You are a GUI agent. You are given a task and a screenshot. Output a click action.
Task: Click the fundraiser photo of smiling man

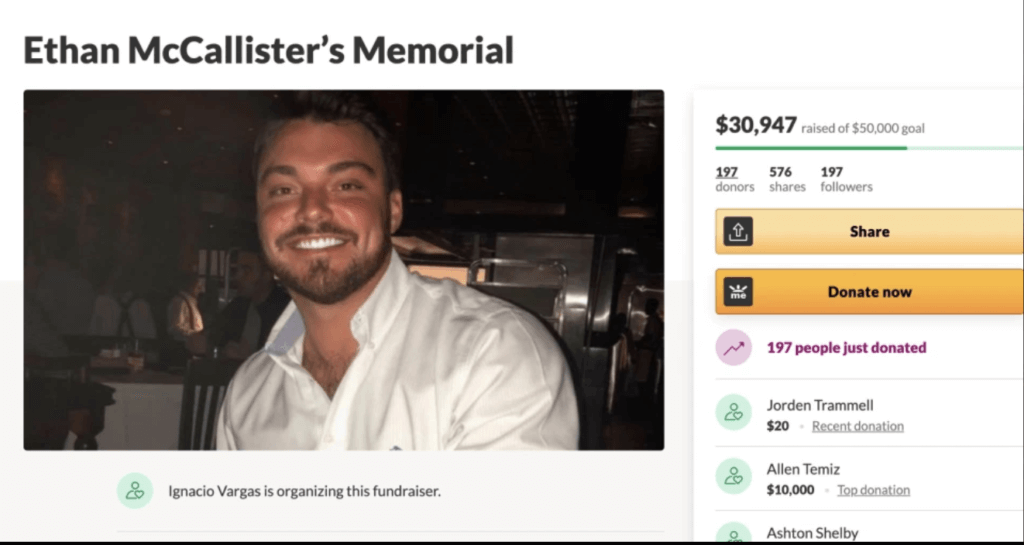click(x=344, y=270)
